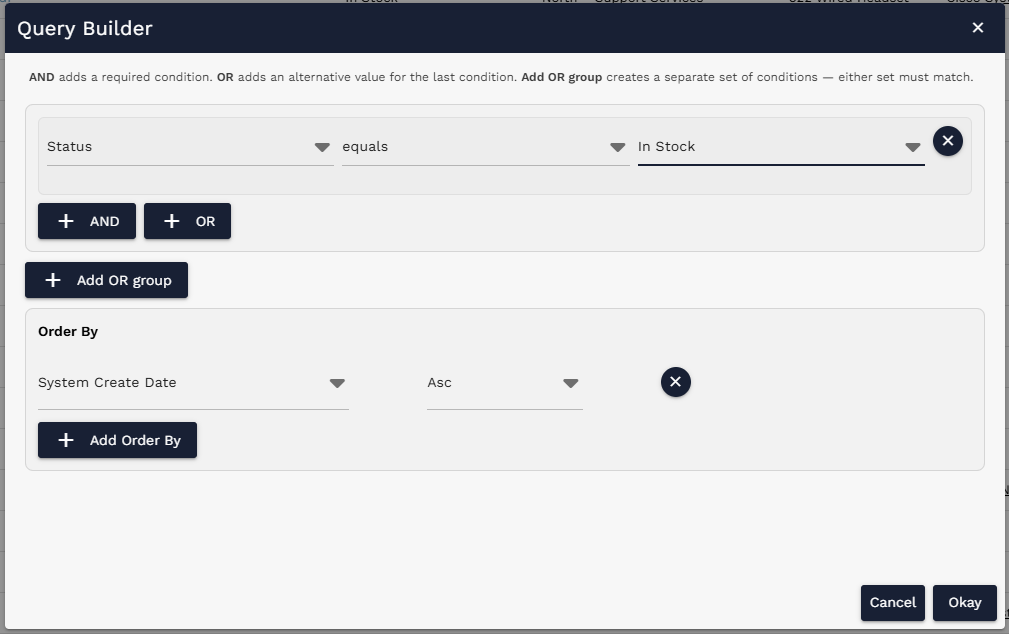The width and height of the screenshot is (1009, 634).
Task: Open the In Stock value dropdown
Action: coord(781,147)
